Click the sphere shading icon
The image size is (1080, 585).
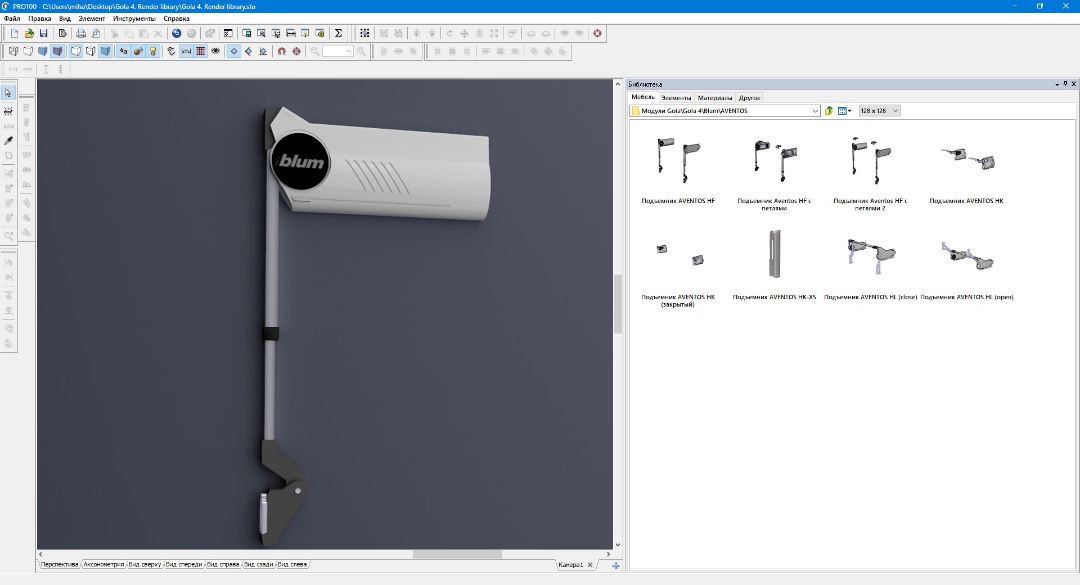[138, 51]
